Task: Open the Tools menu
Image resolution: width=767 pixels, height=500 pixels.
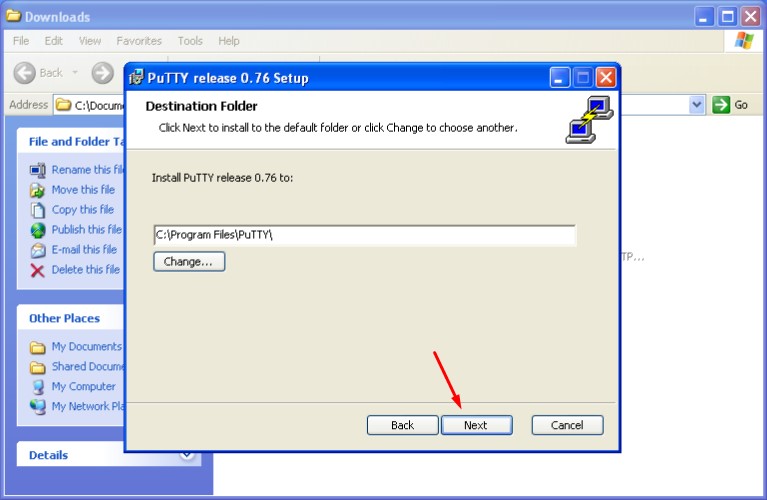Action: tap(190, 41)
